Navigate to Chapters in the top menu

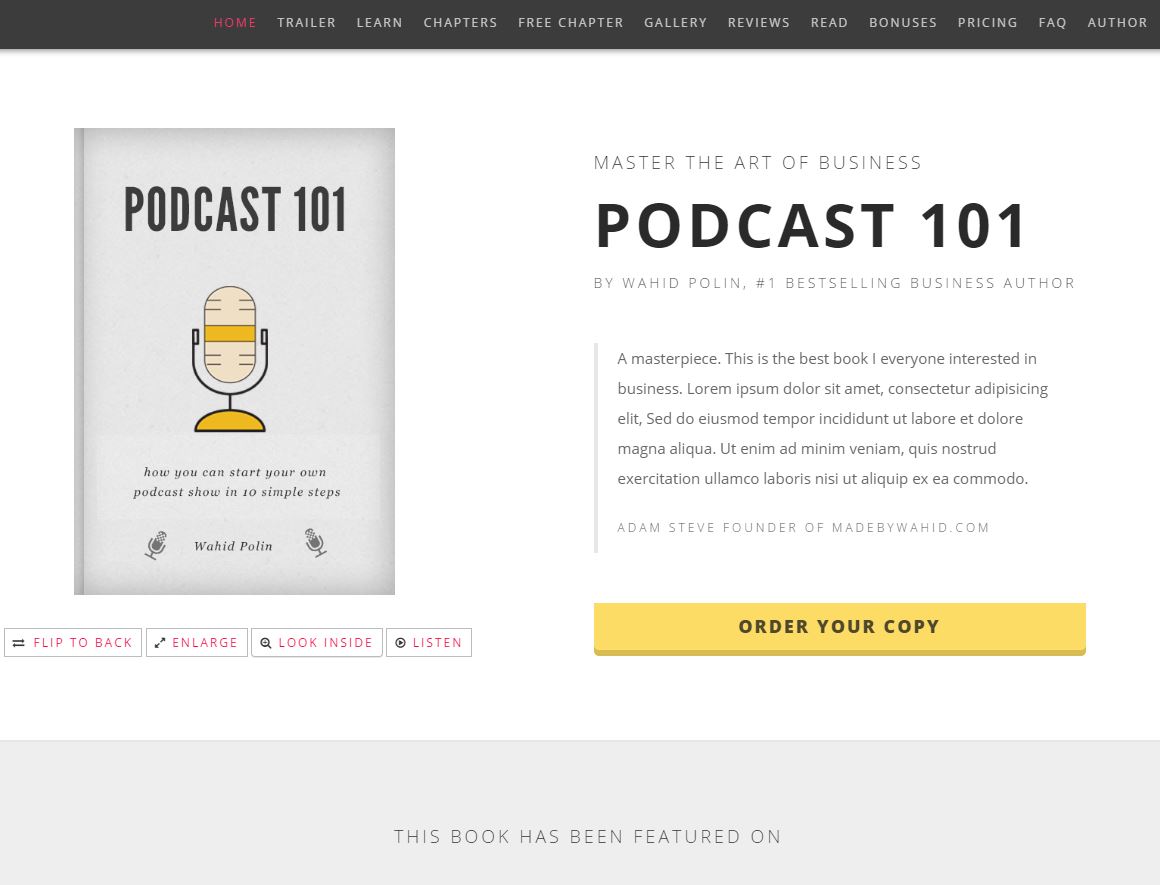coord(460,22)
